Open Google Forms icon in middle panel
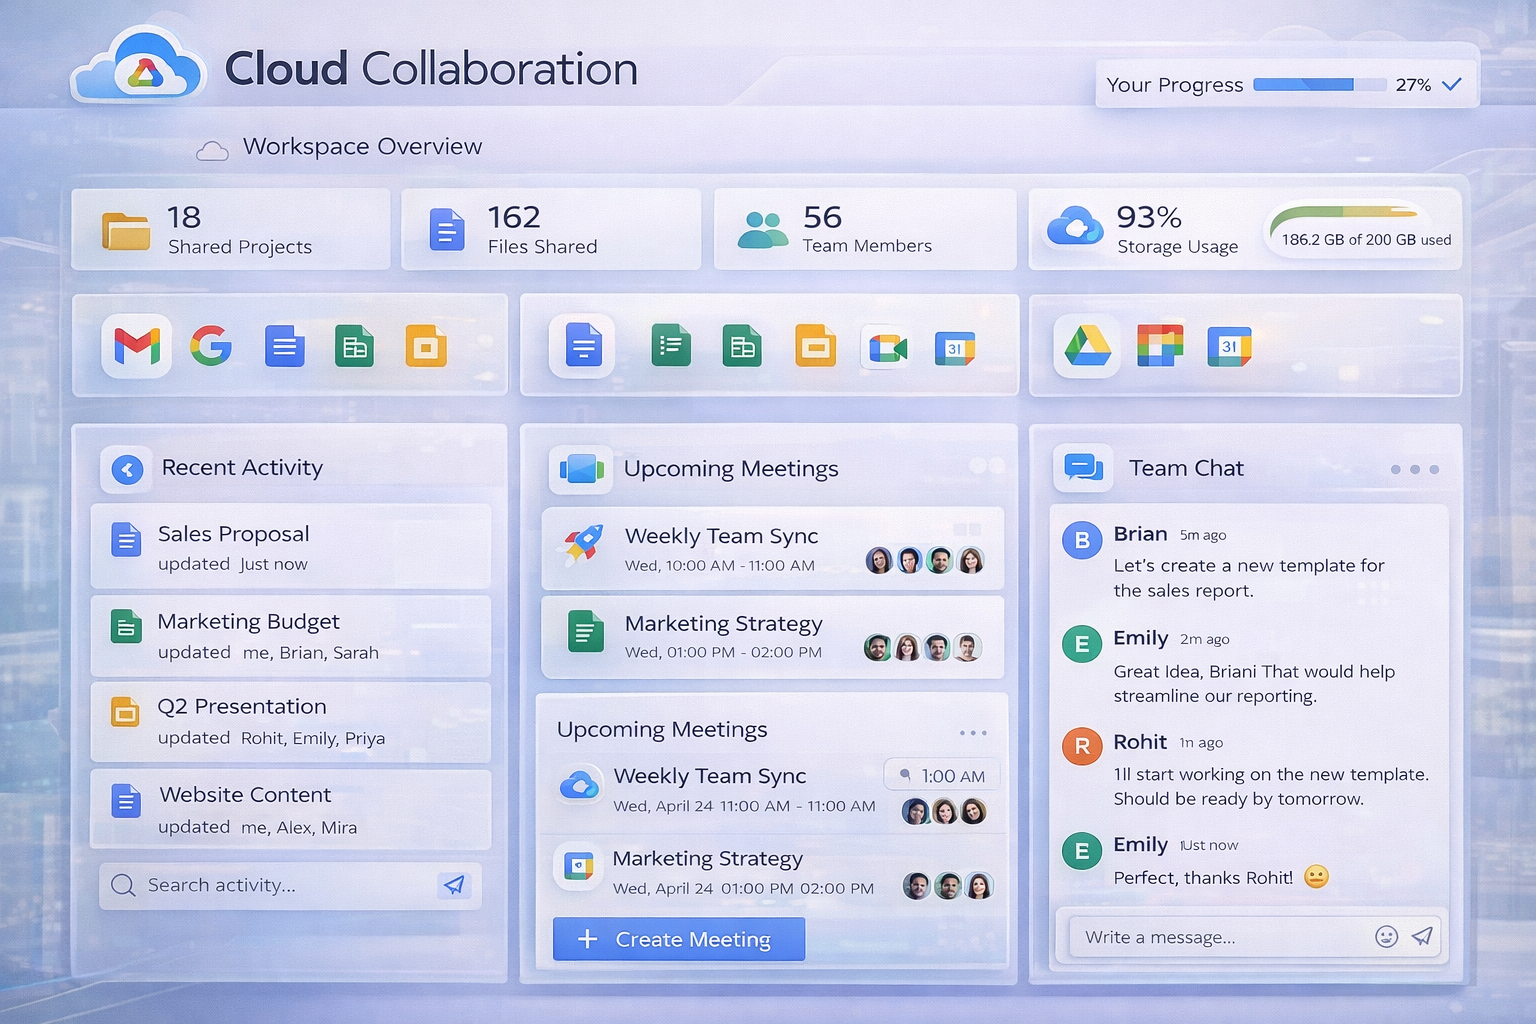The width and height of the screenshot is (1536, 1024). tap(671, 346)
